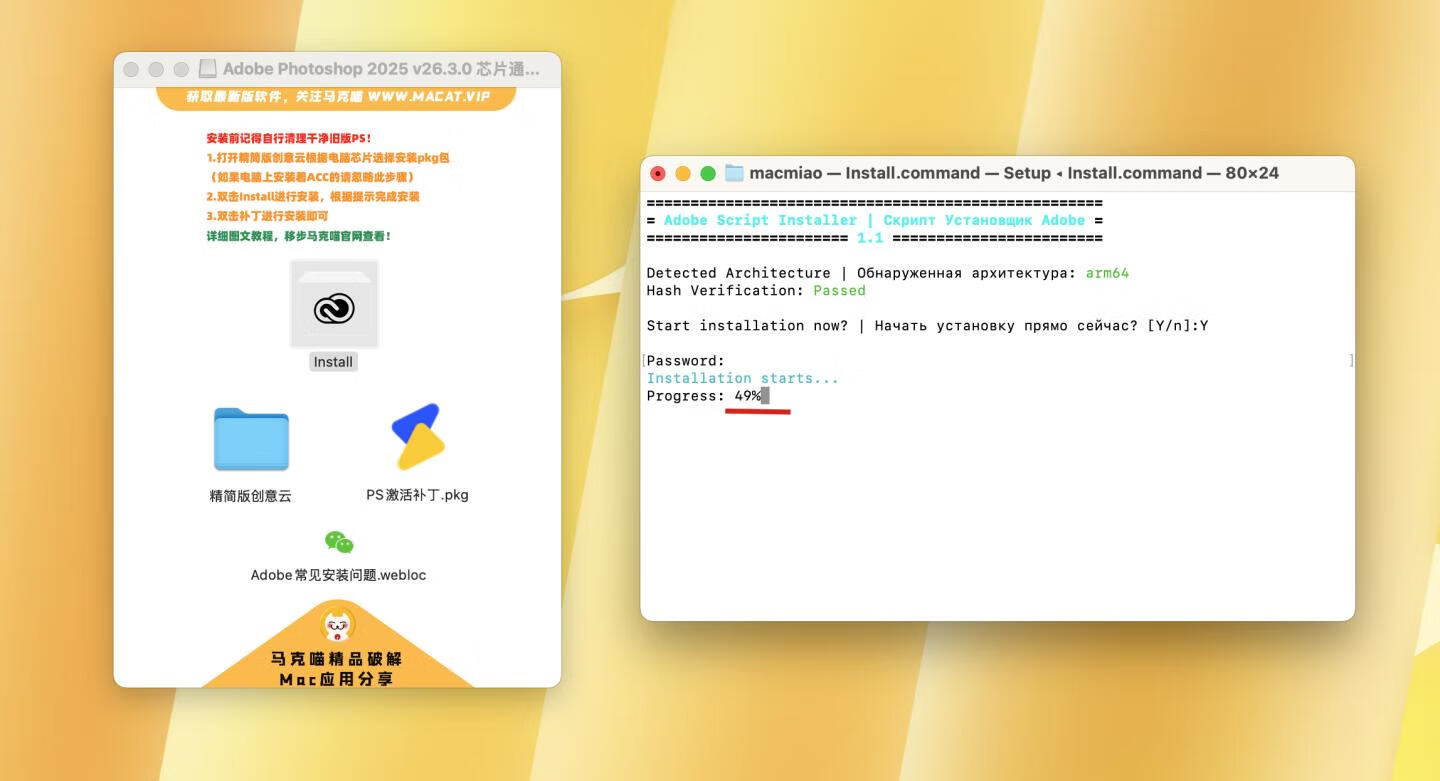Click folder proxy icon in Terminal title bar
The width and height of the screenshot is (1440, 781).
[734, 173]
